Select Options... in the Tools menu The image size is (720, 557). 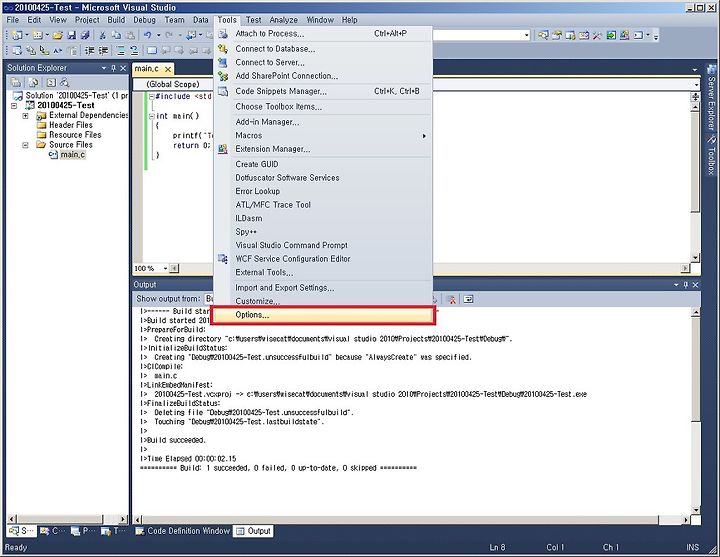tap(323, 315)
